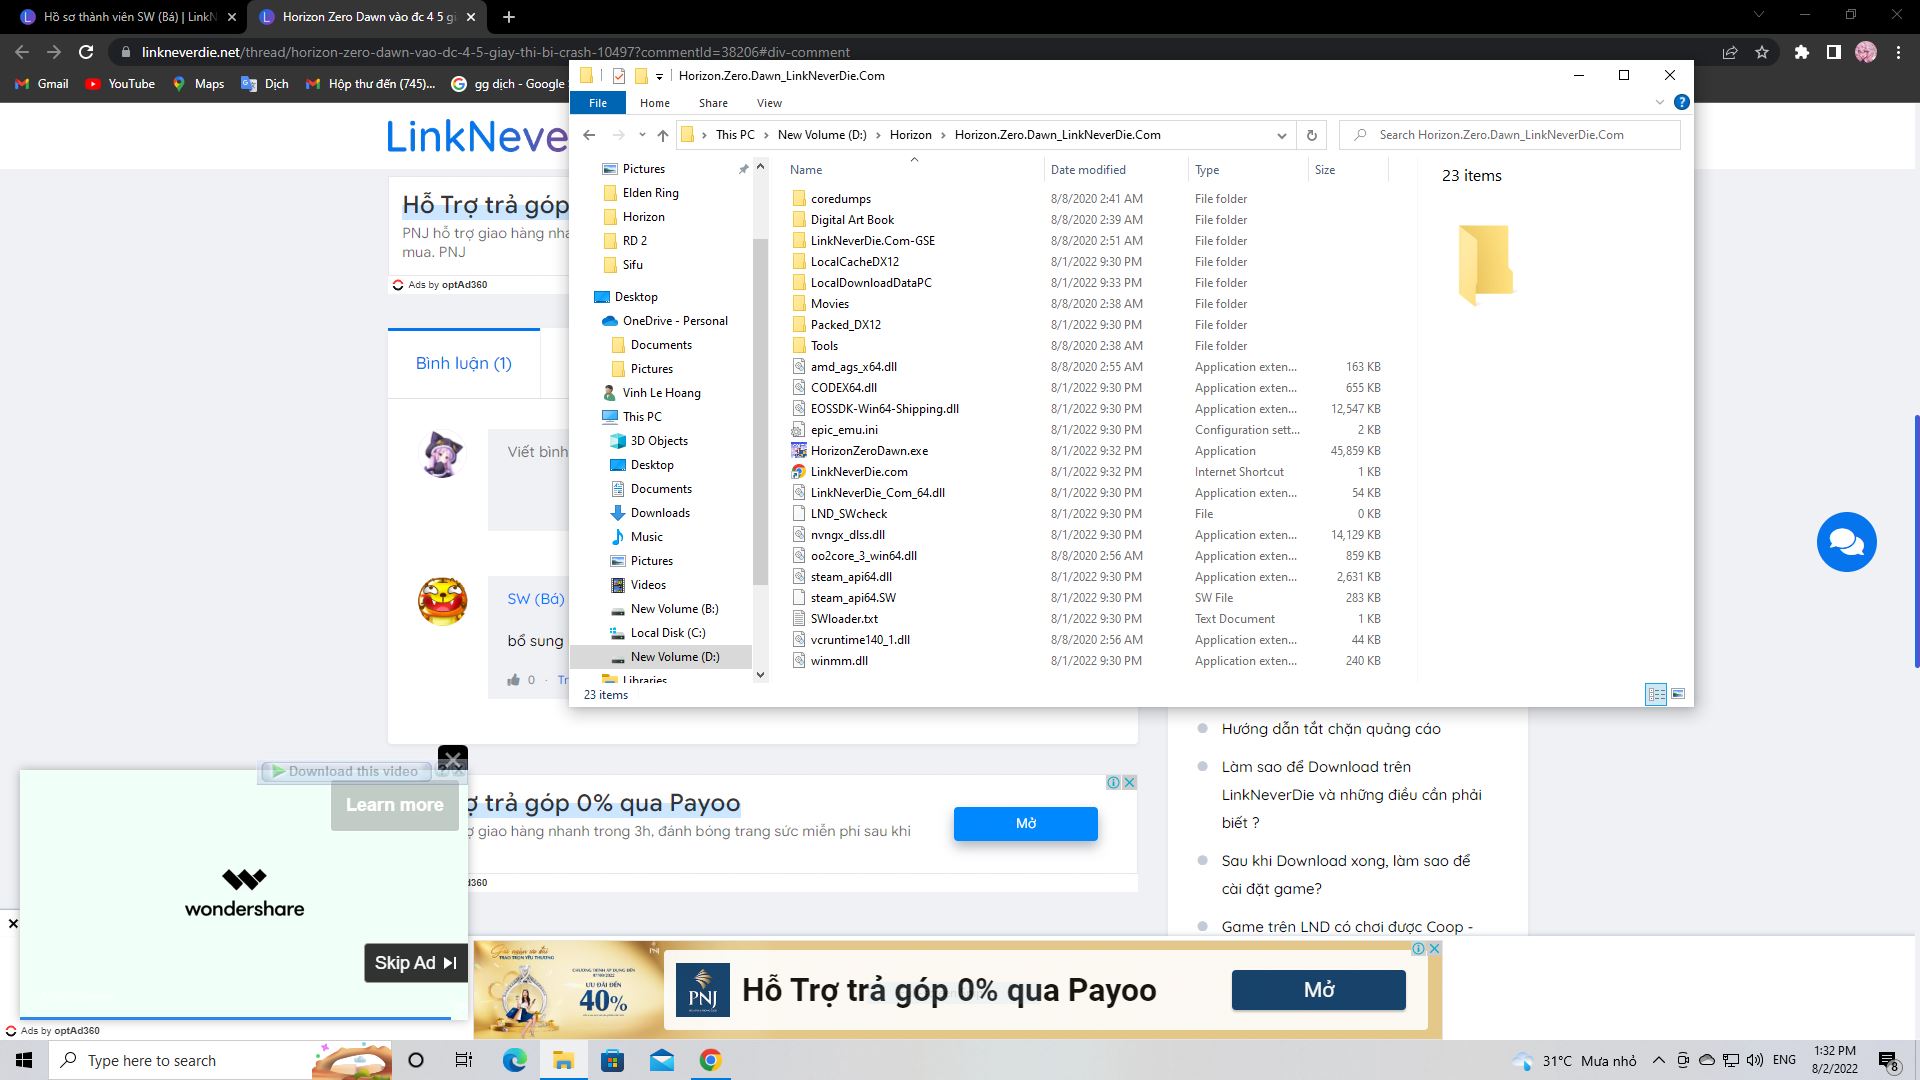Select Elden Ring quick access folder
The width and height of the screenshot is (1920, 1080).
[x=650, y=193]
